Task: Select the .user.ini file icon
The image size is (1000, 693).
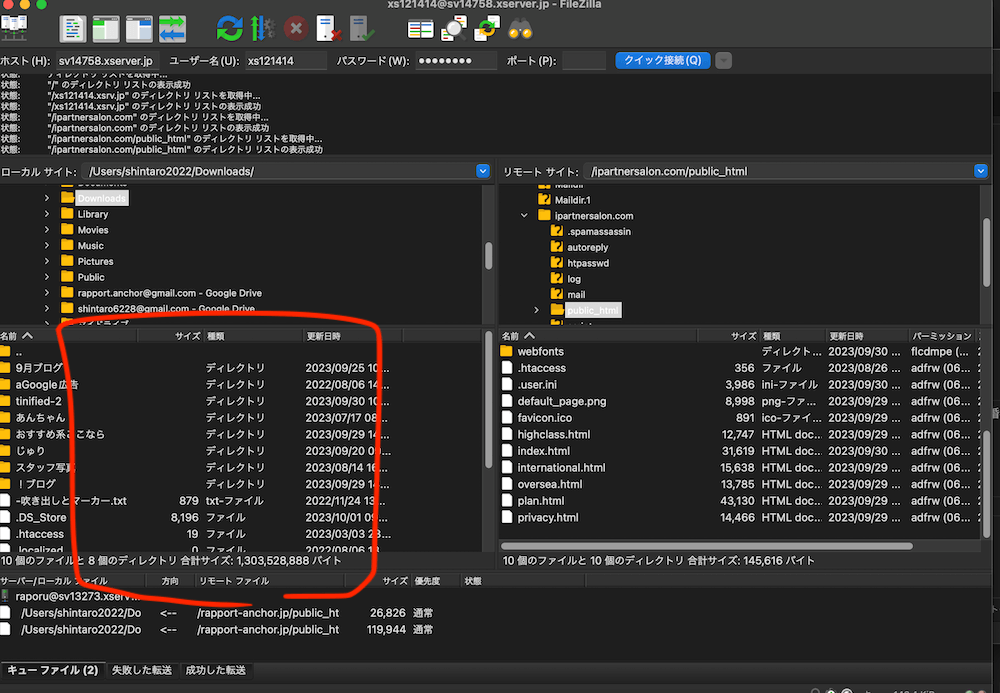Action: pyautogui.click(x=507, y=384)
